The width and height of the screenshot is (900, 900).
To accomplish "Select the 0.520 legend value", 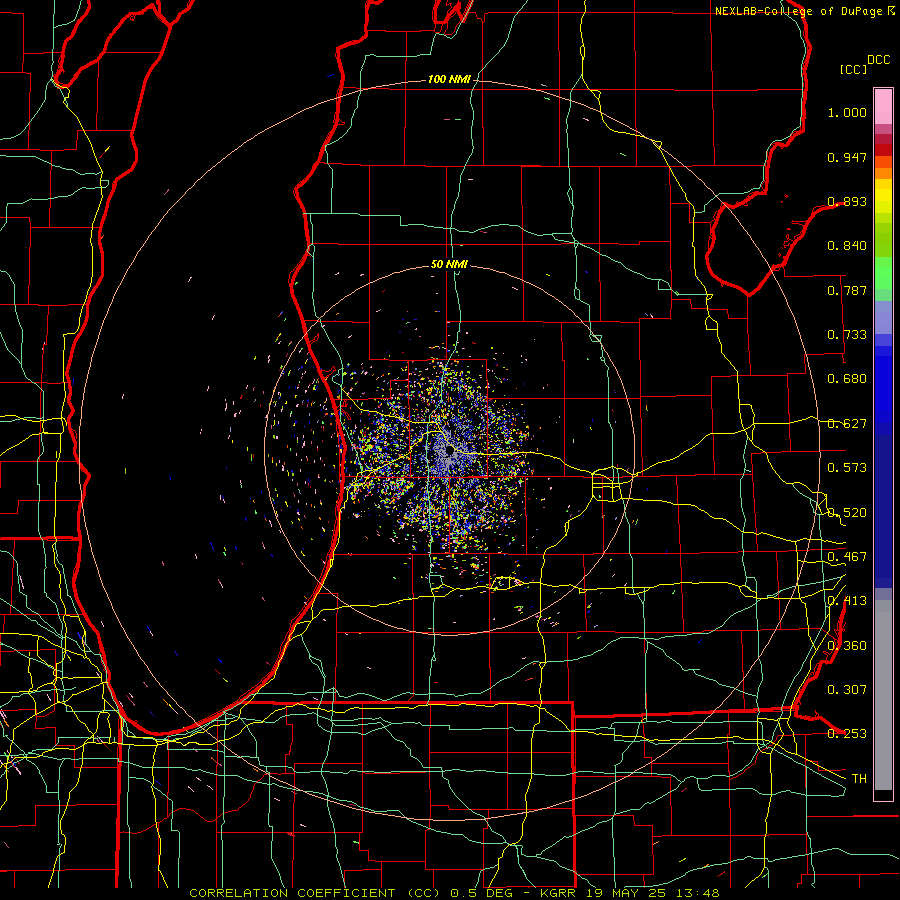I will (847, 513).
